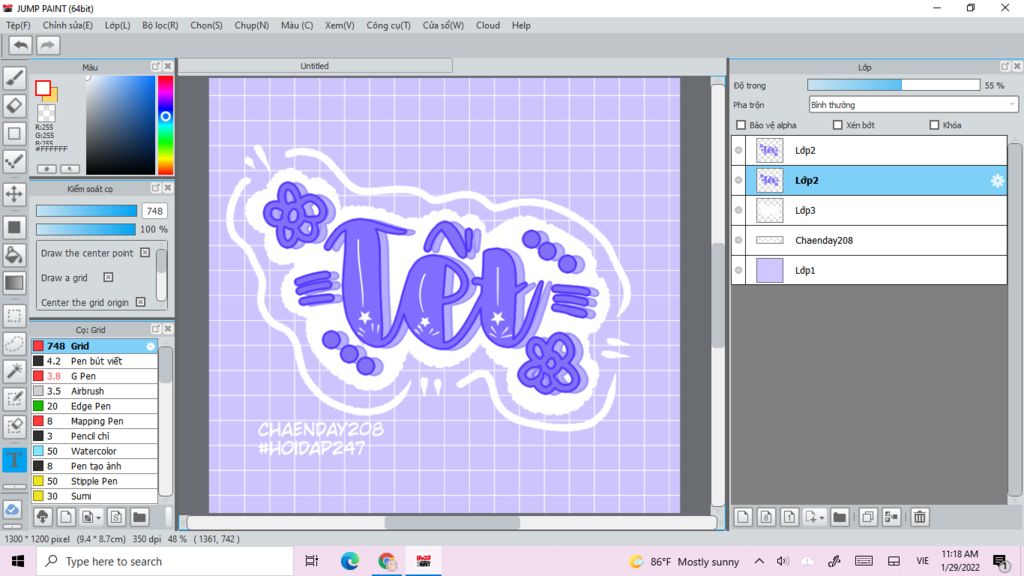
Task: Select the selection pen tool
Action: pos(14,399)
